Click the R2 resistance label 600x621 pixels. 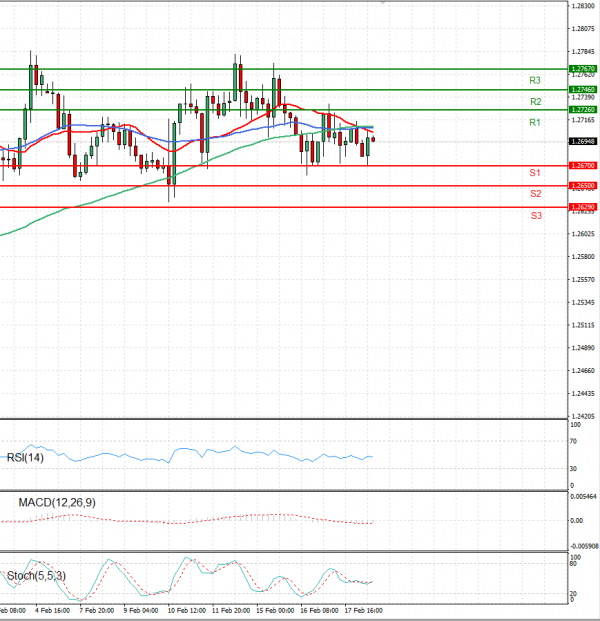(535, 102)
